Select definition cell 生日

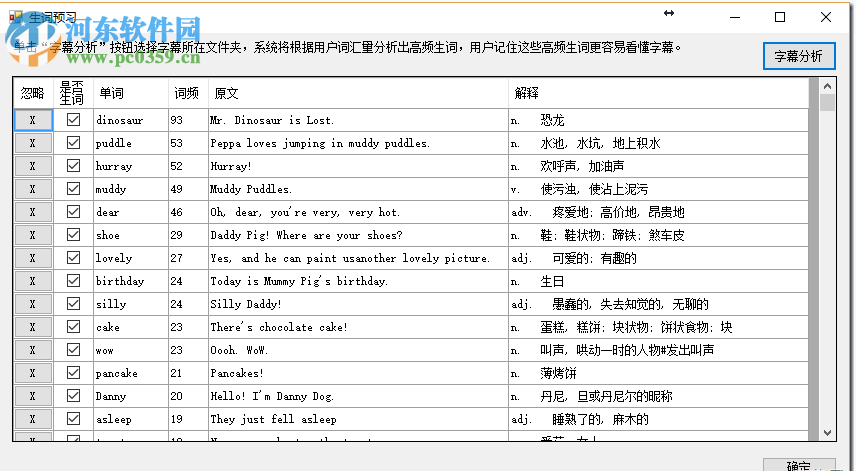(x=658, y=281)
